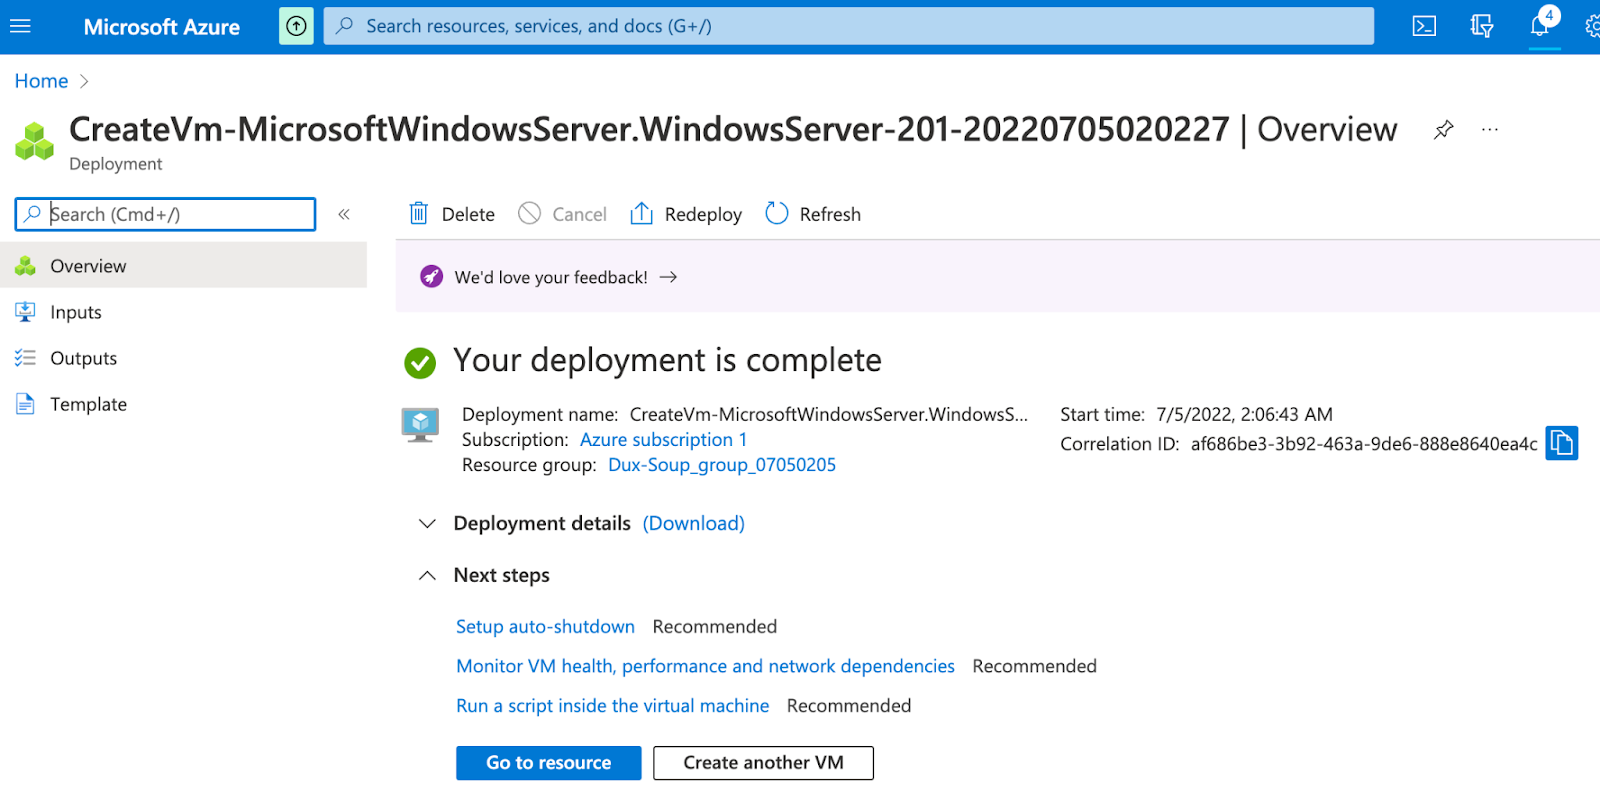Click the Correlation ID value text
The height and width of the screenshot is (810, 1600).
(x=1364, y=444)
